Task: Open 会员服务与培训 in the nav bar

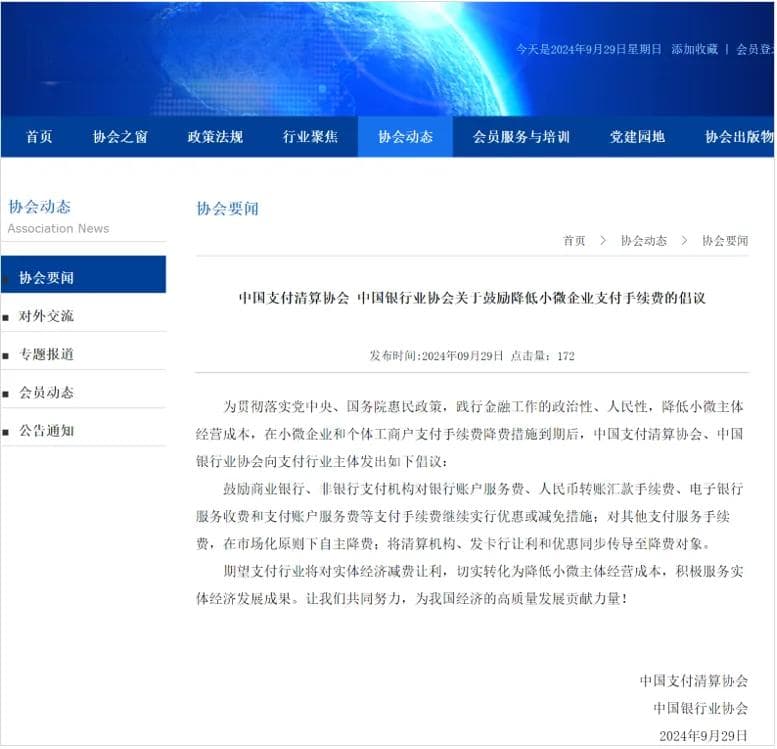Action: tap(521, 137)
